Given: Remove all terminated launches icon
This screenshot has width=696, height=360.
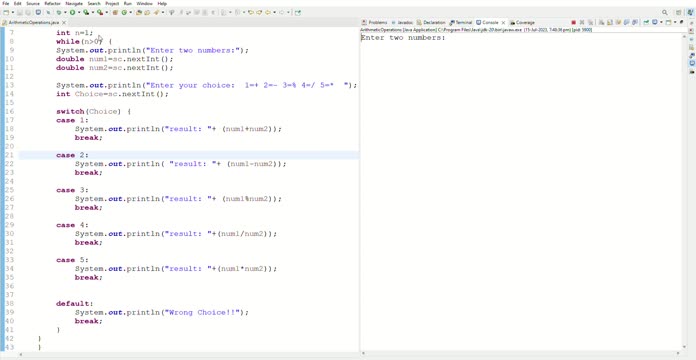Looking at the screenshot, I should pos(590,22).
